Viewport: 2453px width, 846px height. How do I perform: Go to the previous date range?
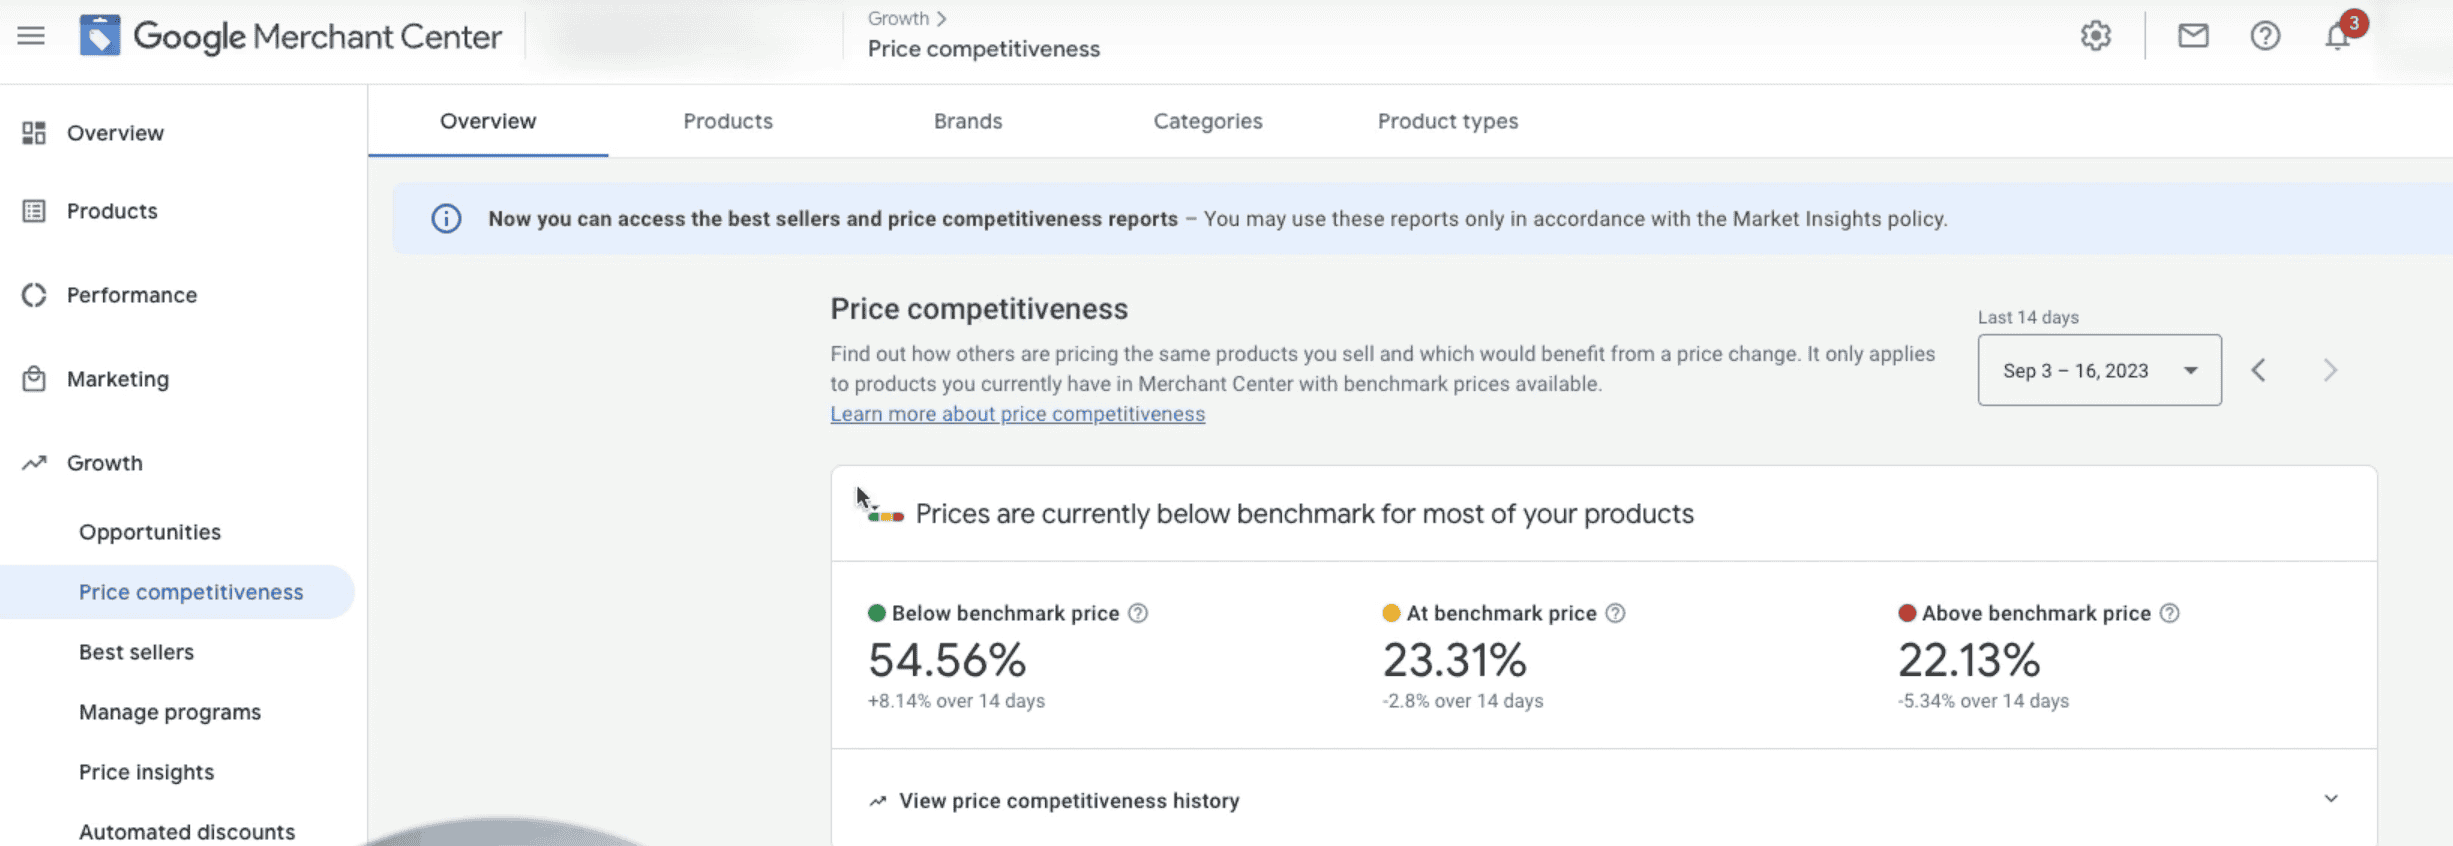point(2259,370)
